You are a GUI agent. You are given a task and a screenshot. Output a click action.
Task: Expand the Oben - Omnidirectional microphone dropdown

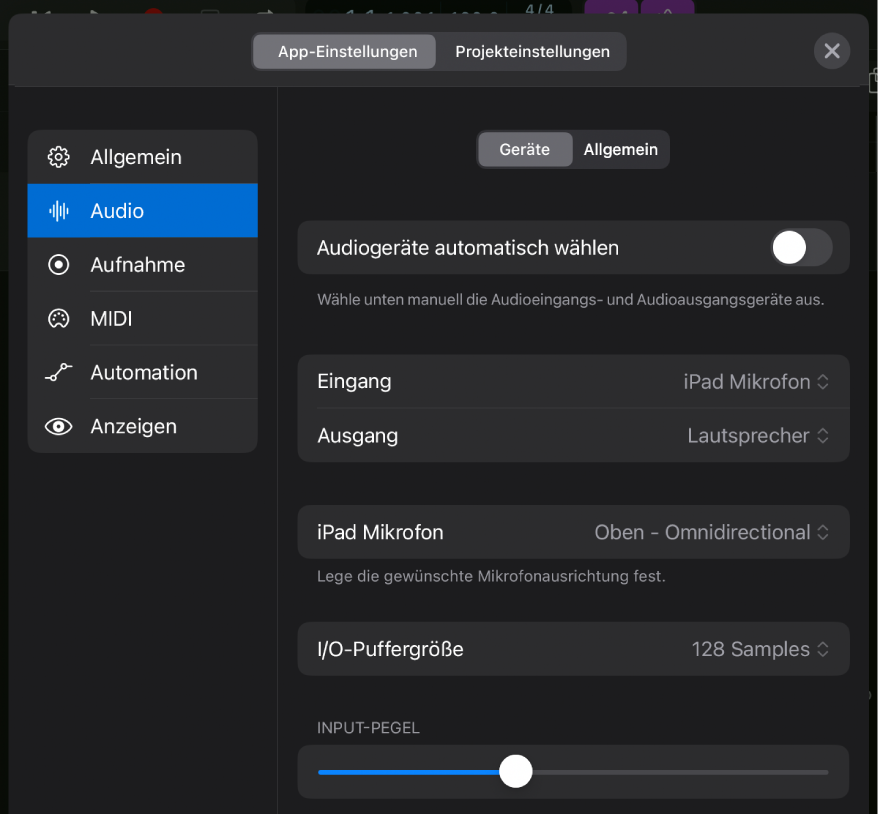pos(712,532)
